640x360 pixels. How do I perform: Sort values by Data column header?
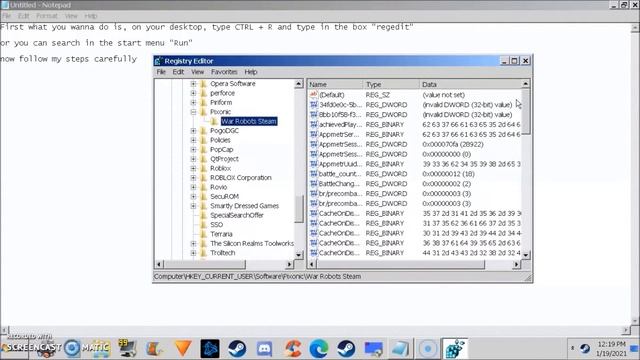coord(471,84)
